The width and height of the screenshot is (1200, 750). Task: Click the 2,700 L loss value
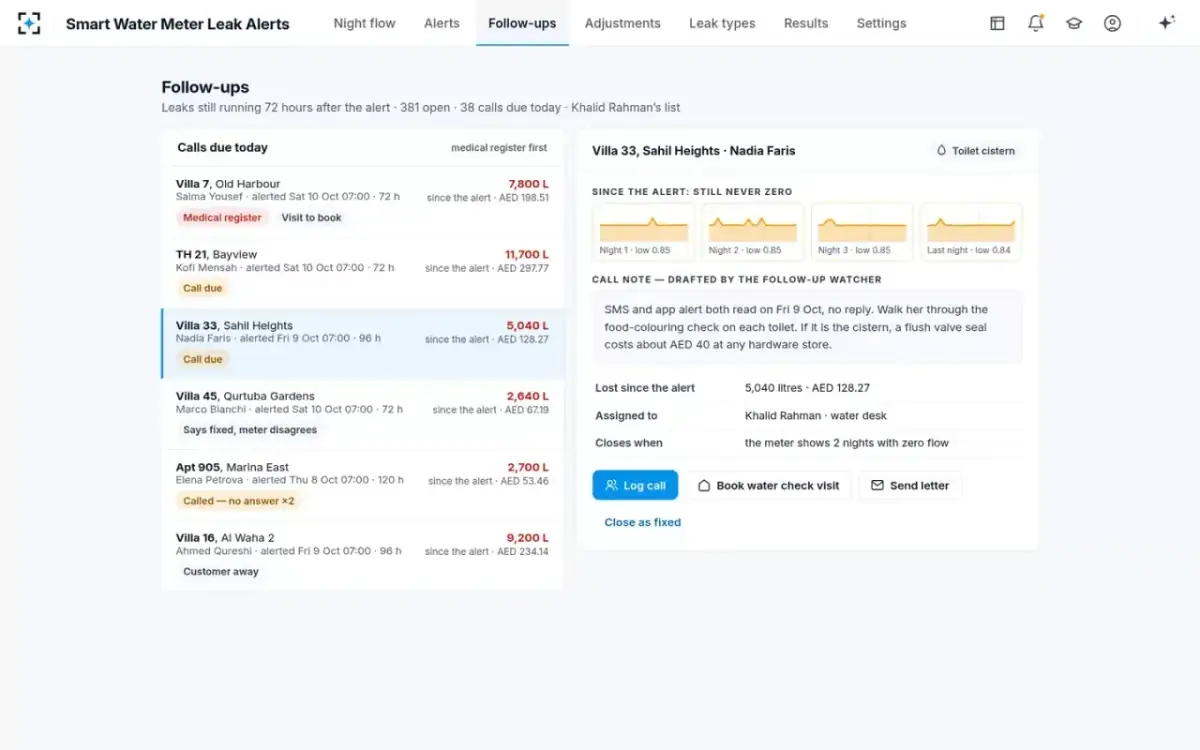[x=528, y=467]
